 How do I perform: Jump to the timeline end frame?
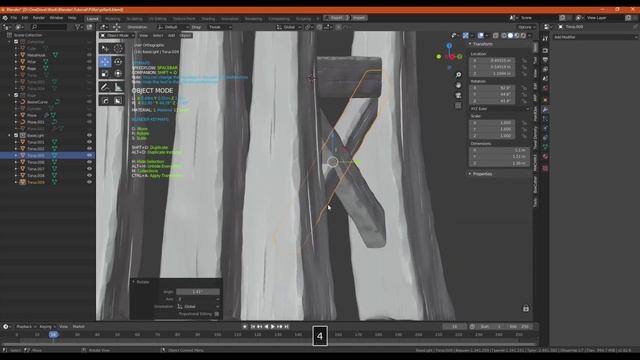[287, 327]
